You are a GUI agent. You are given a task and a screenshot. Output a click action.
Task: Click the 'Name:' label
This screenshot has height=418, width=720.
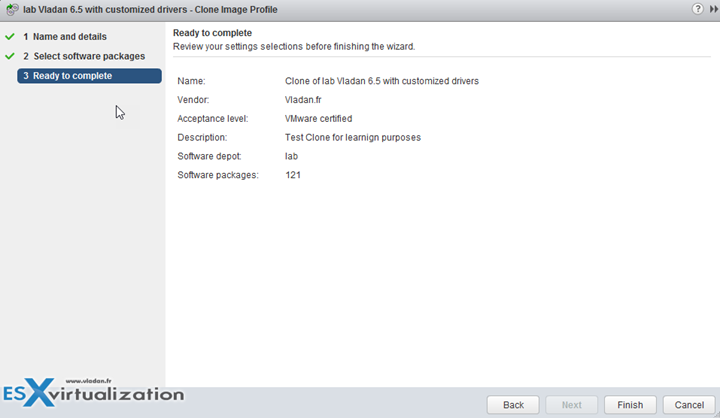click(x=191, y=81)
